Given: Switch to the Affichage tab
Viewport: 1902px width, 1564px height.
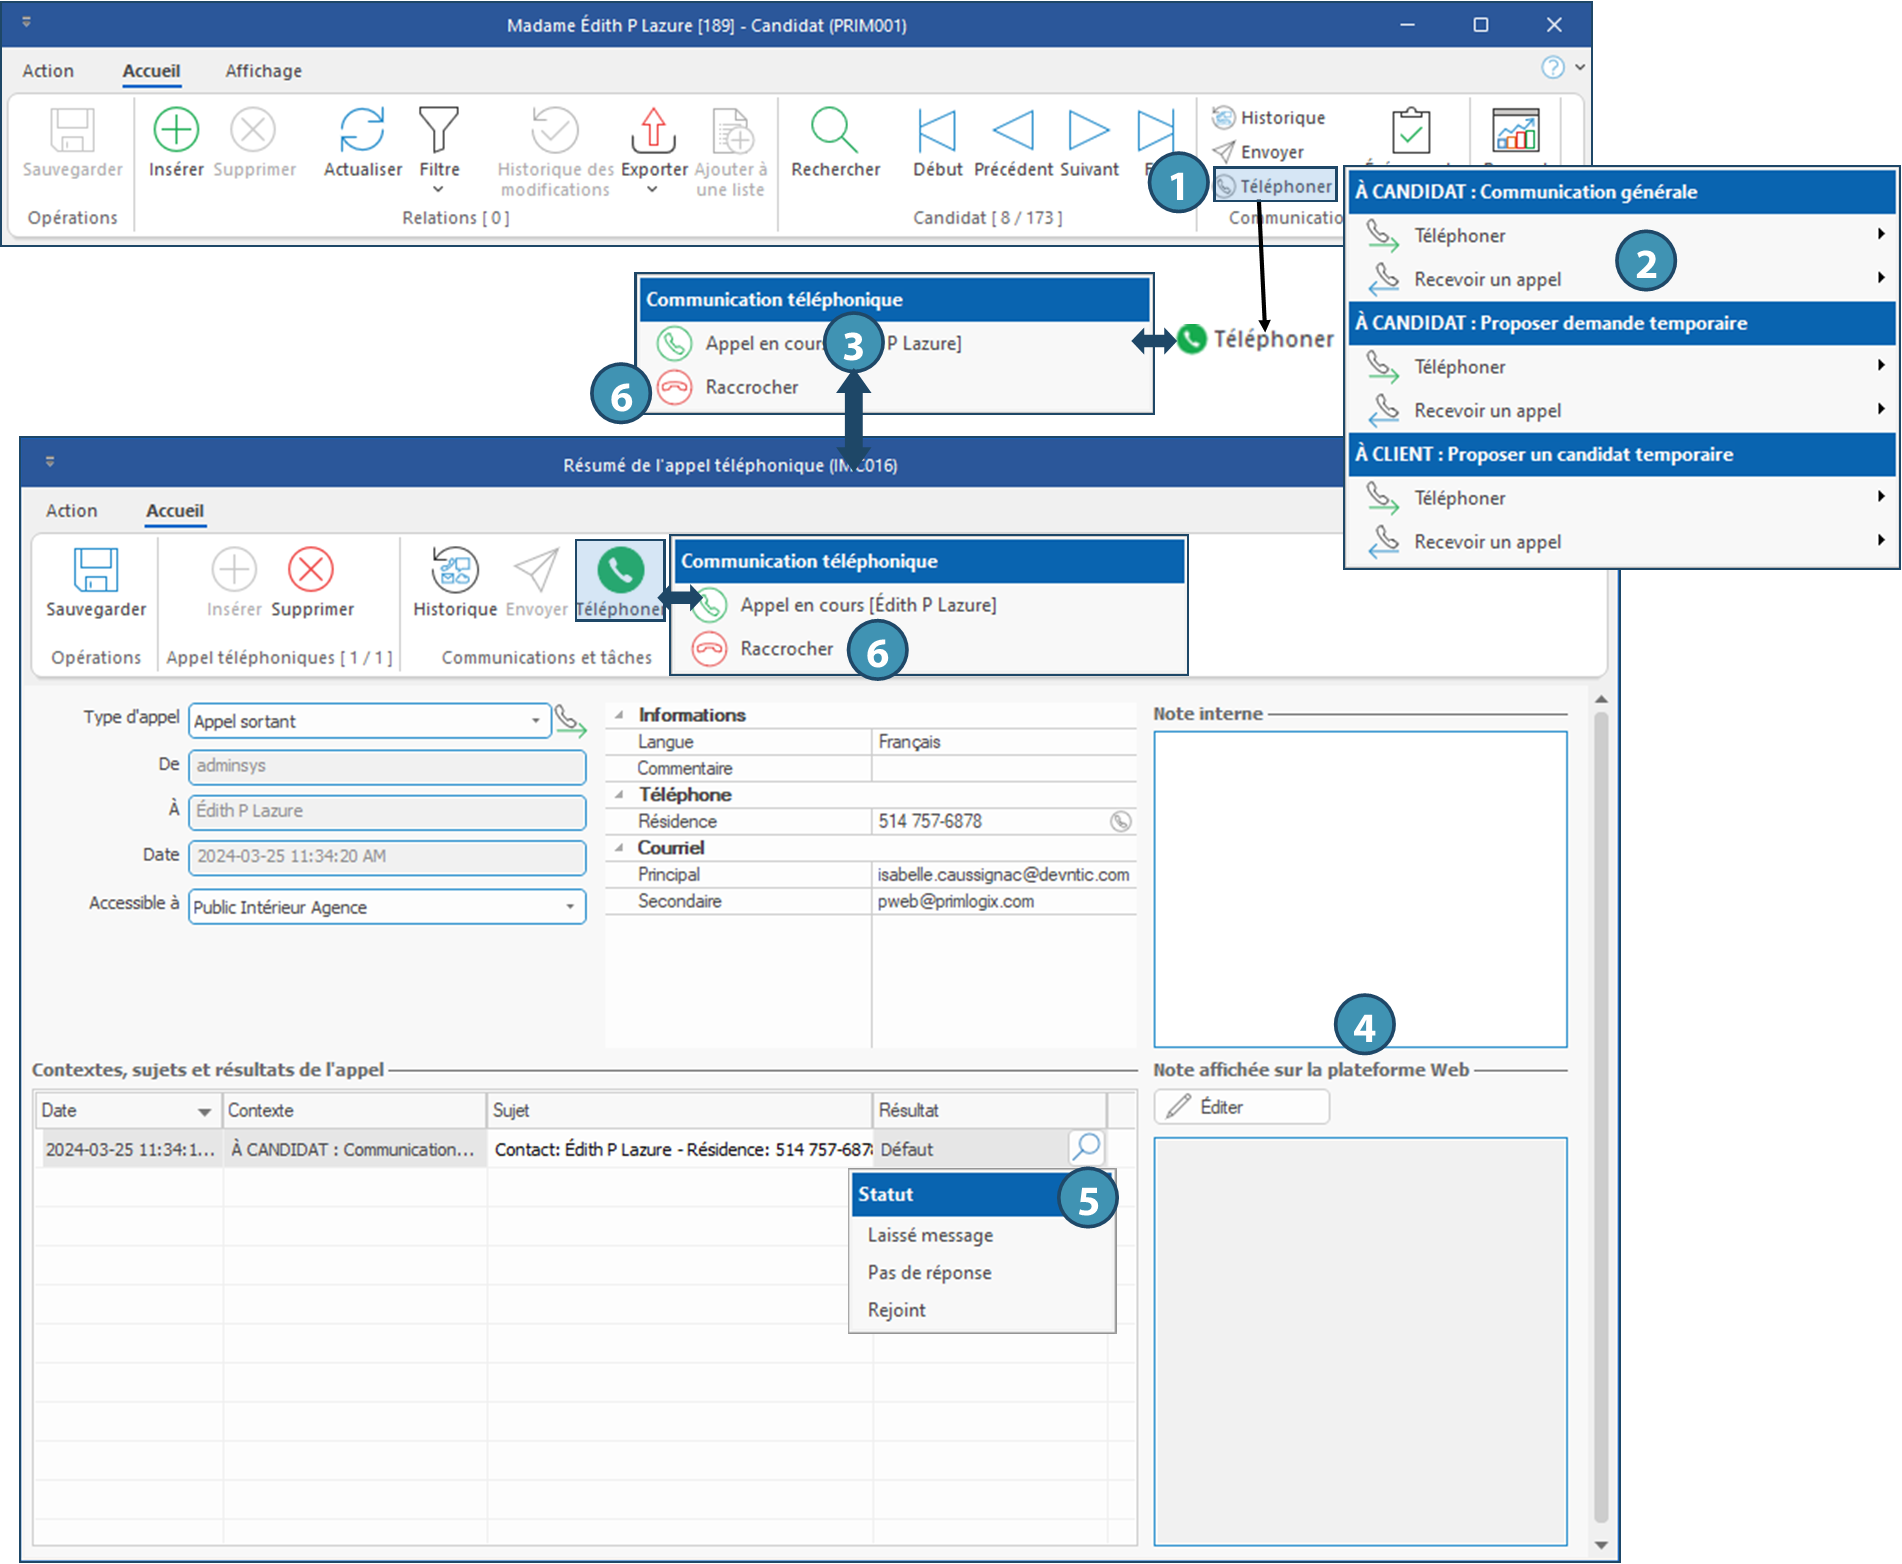Looking at the screenshot, I should click(263, 71).
